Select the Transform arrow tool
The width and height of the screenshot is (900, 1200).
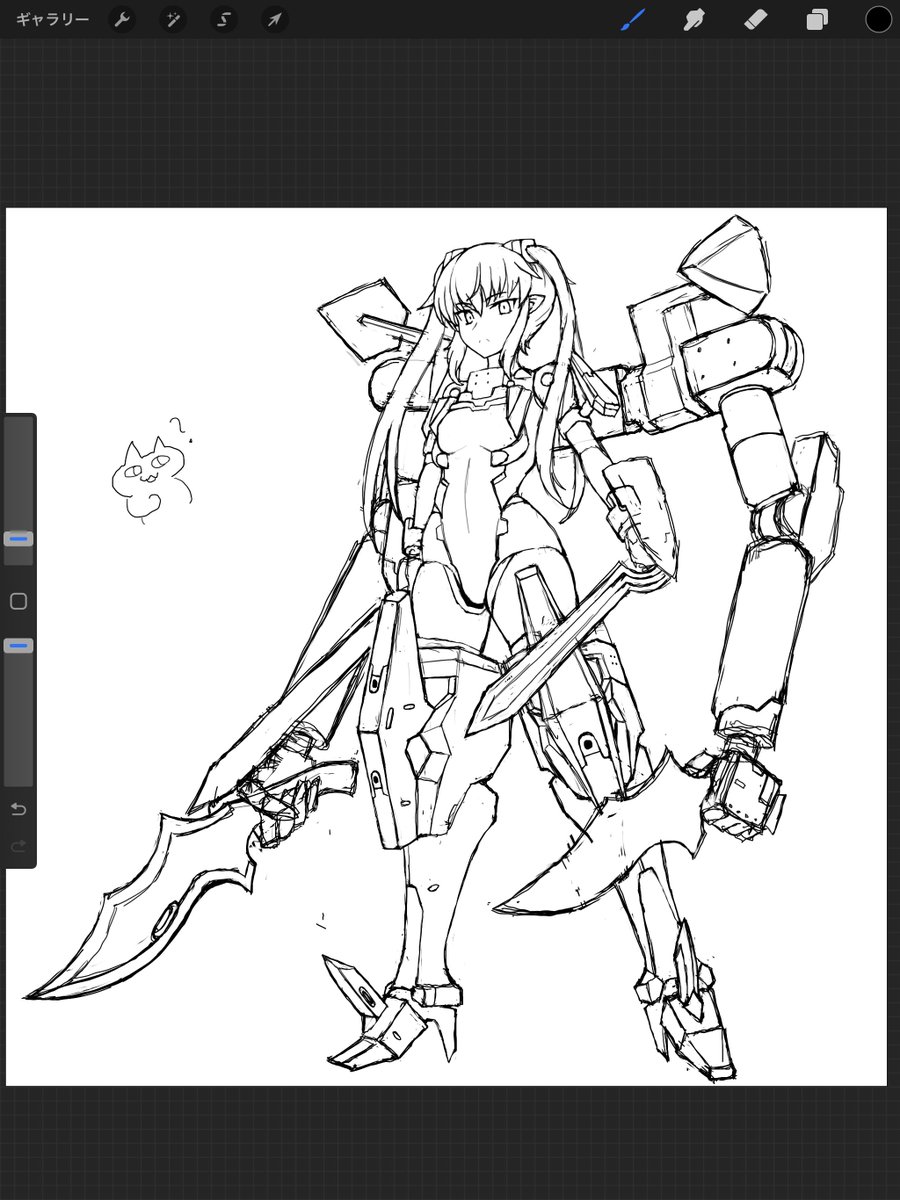(274, 20)
